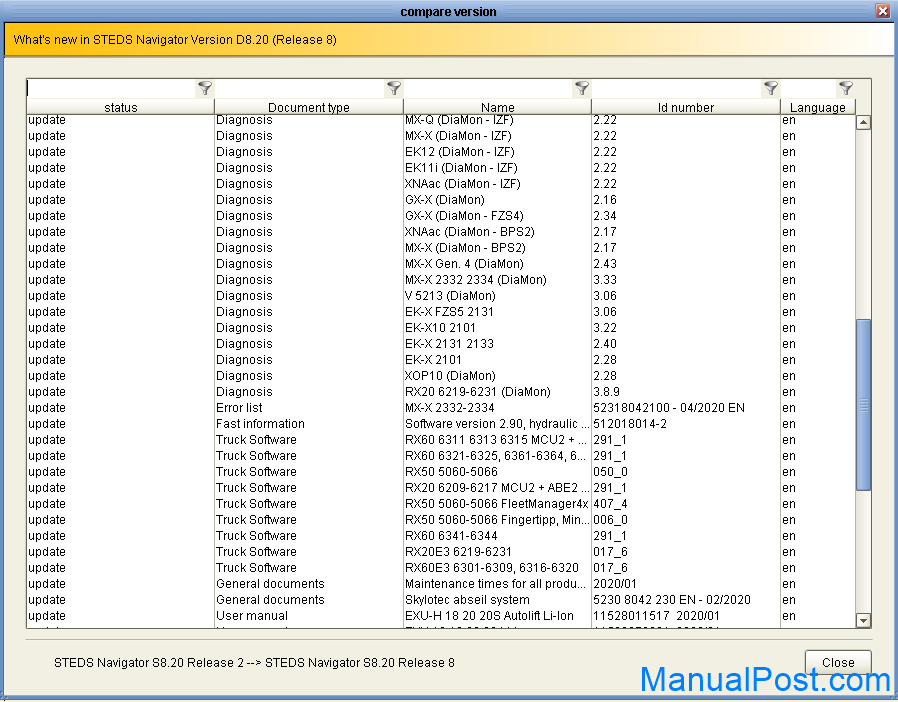Focus the Document type filter text field

[300, 88]
